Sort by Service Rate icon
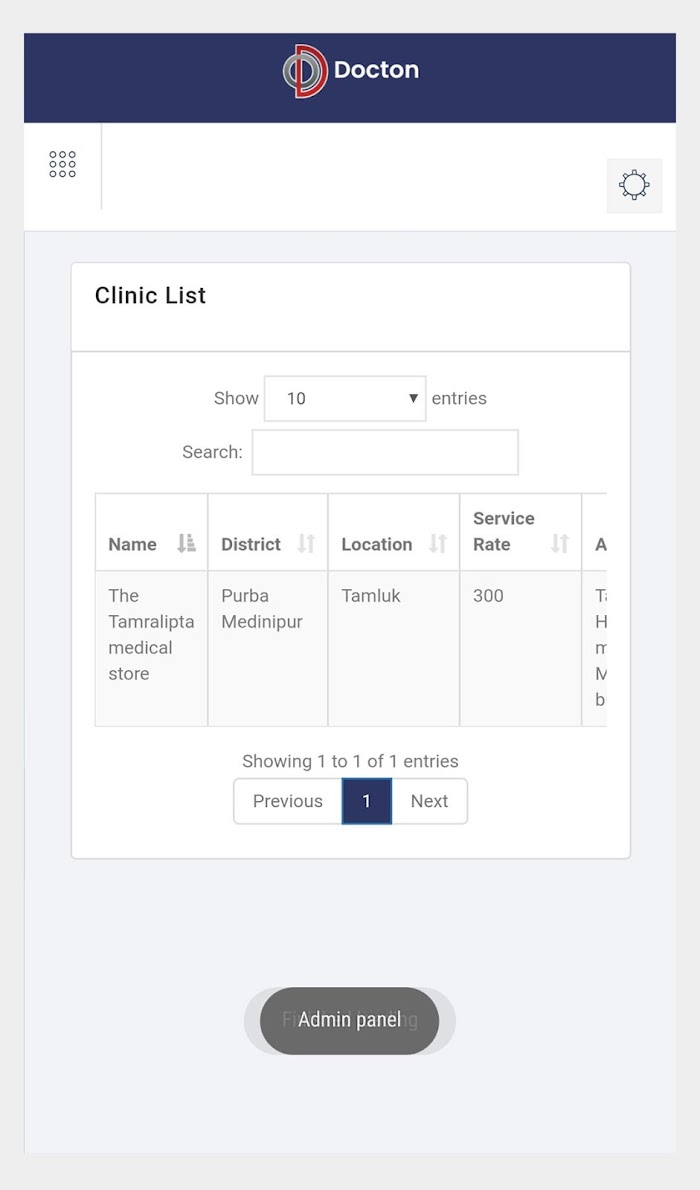The height and width of the screenshot is (1190, 700). click(560, 543)
